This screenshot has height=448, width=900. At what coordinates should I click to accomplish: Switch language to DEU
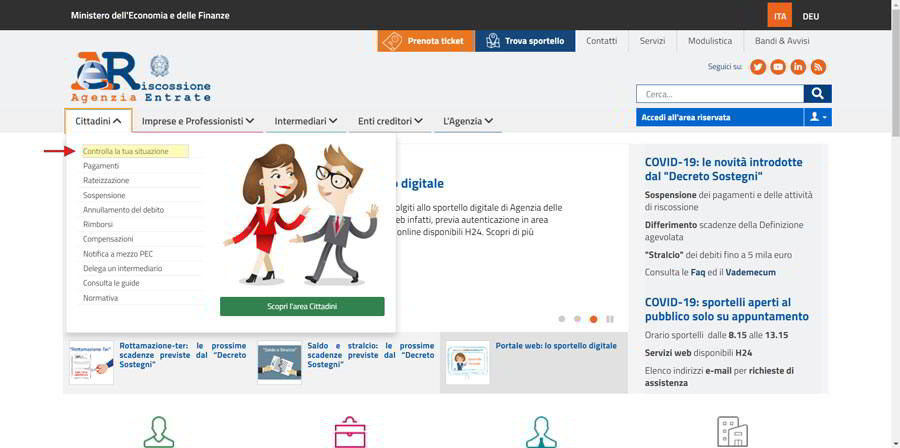coord(810,17)
